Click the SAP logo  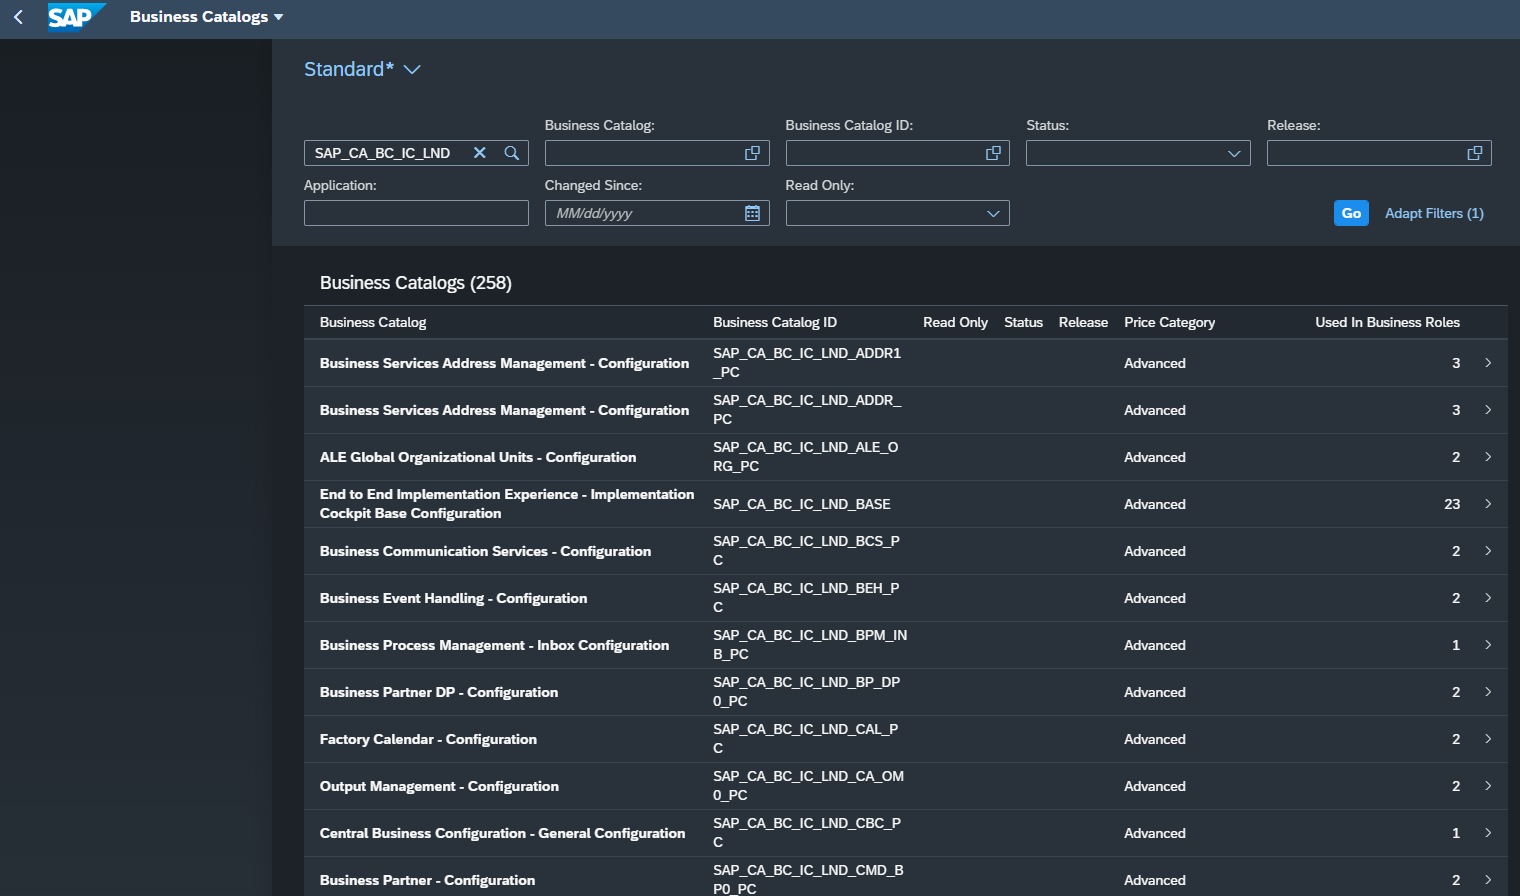click(76, 17)
